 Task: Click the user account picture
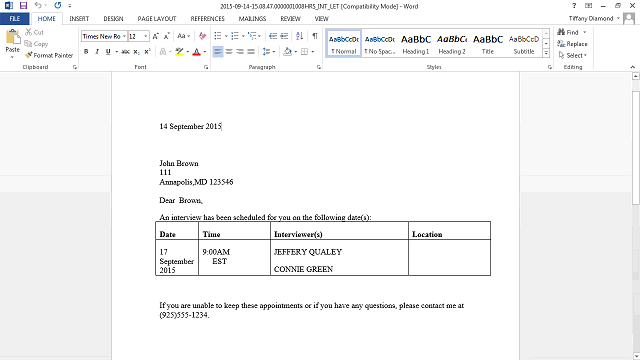click(629, 18)
